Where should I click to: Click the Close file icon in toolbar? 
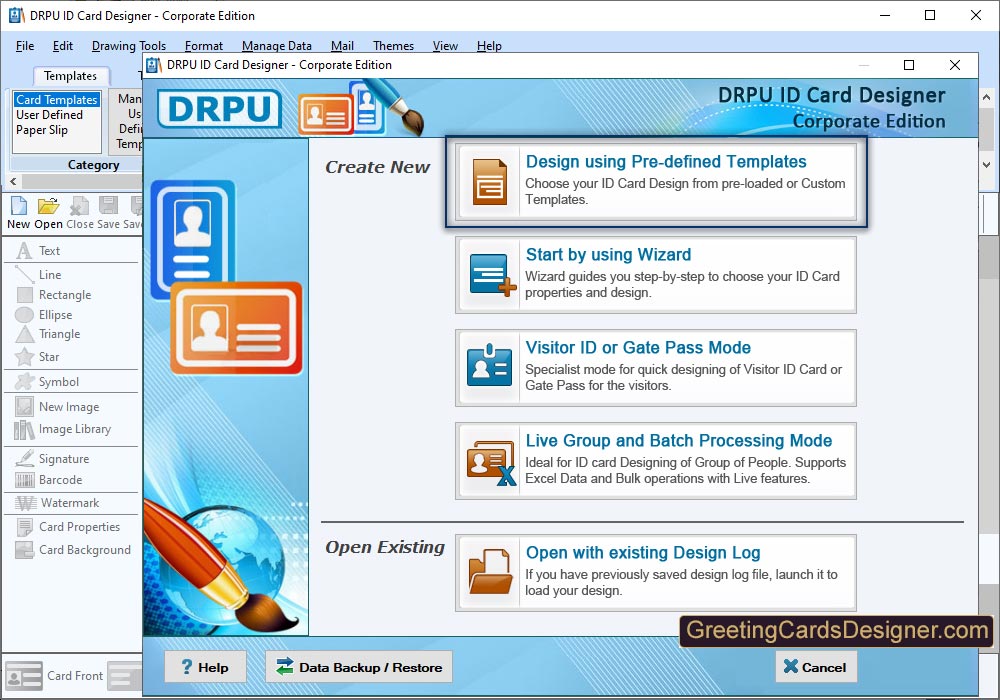click(80, 206)
